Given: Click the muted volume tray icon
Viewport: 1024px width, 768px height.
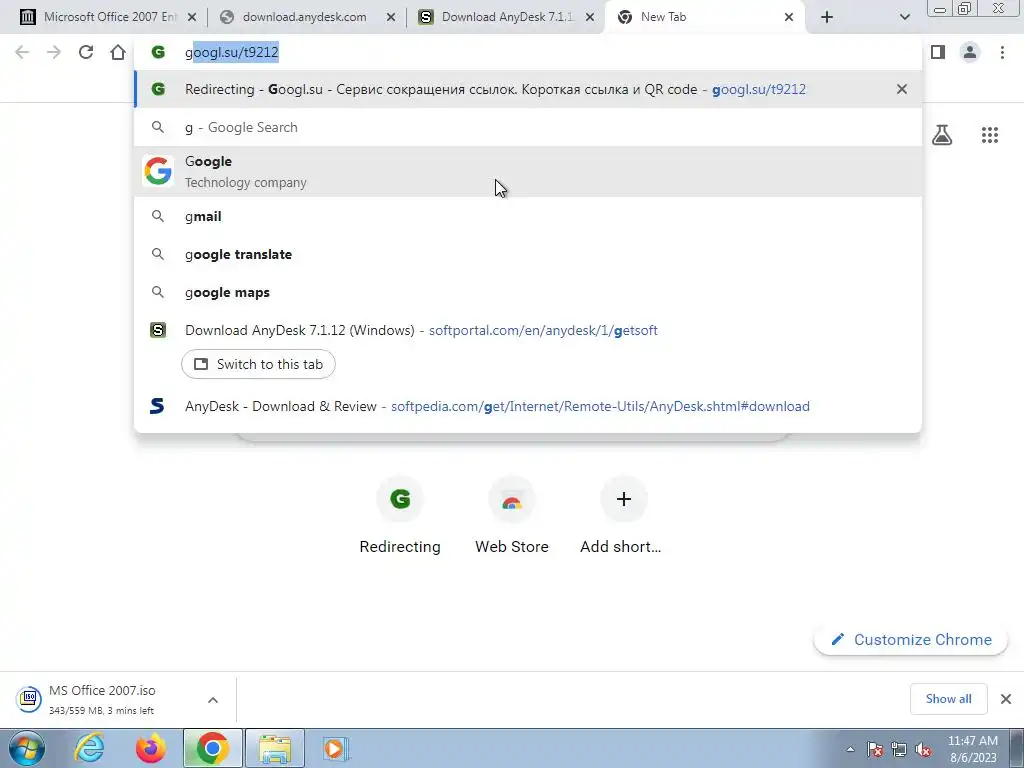Looking at the screenshot, I should pos(923,749).
